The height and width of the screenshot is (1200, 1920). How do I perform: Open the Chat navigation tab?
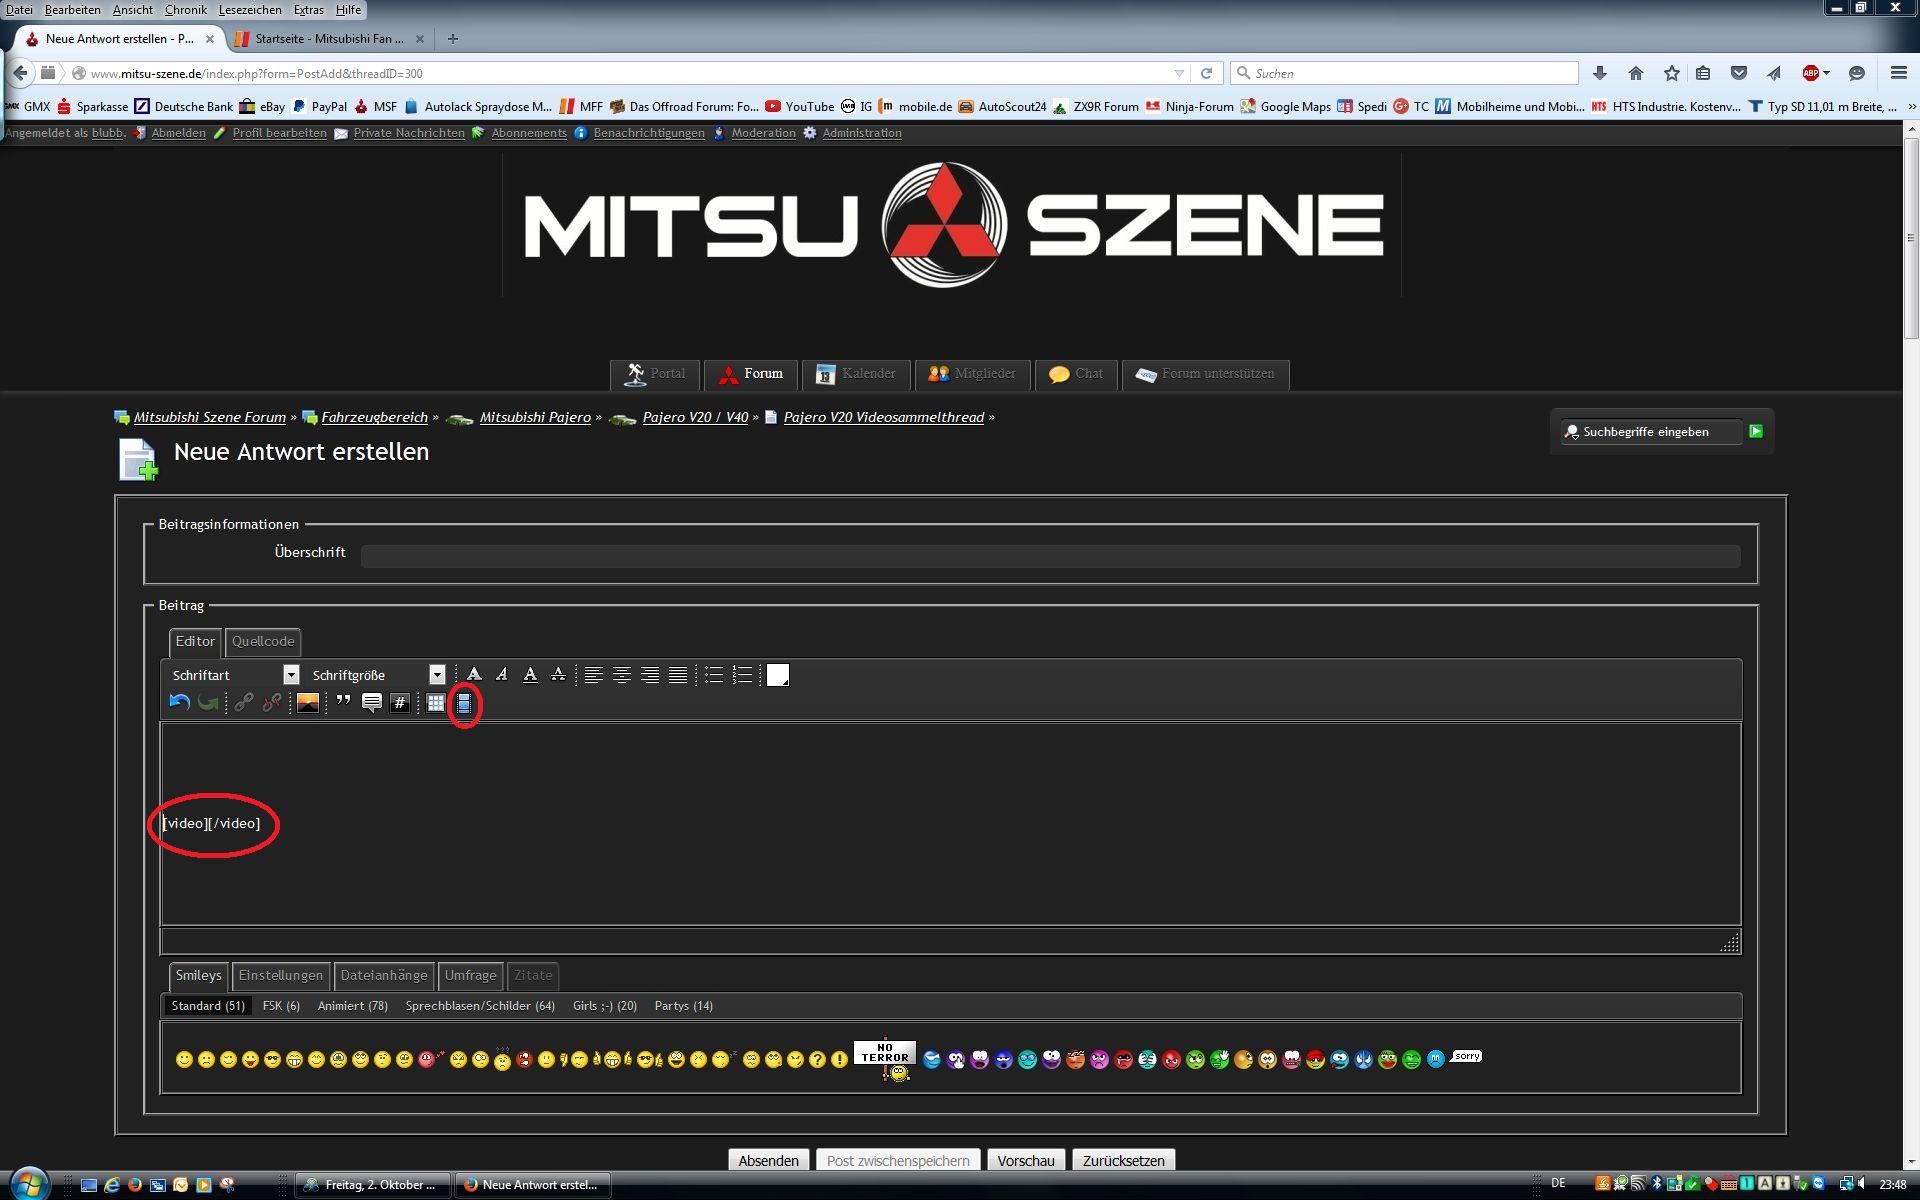click(1076, 374)
